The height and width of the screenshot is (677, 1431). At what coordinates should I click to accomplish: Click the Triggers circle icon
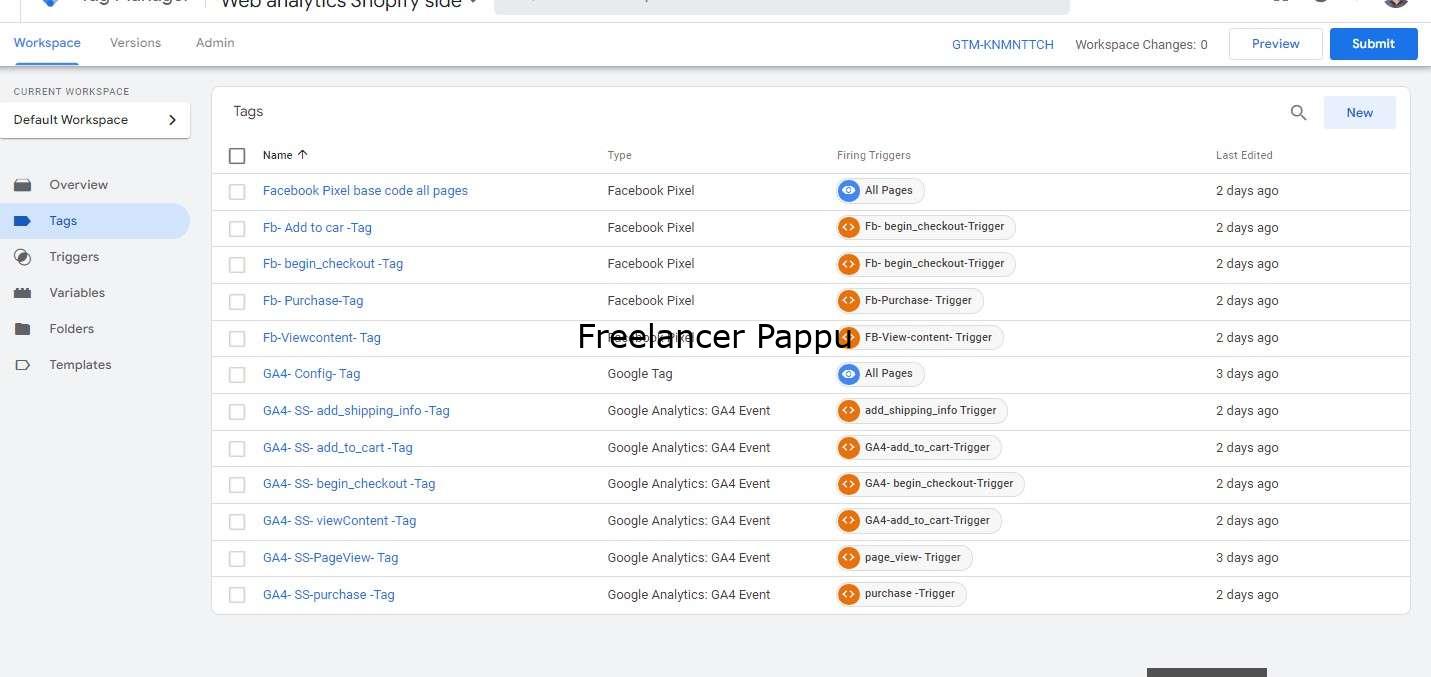[23, 257]
